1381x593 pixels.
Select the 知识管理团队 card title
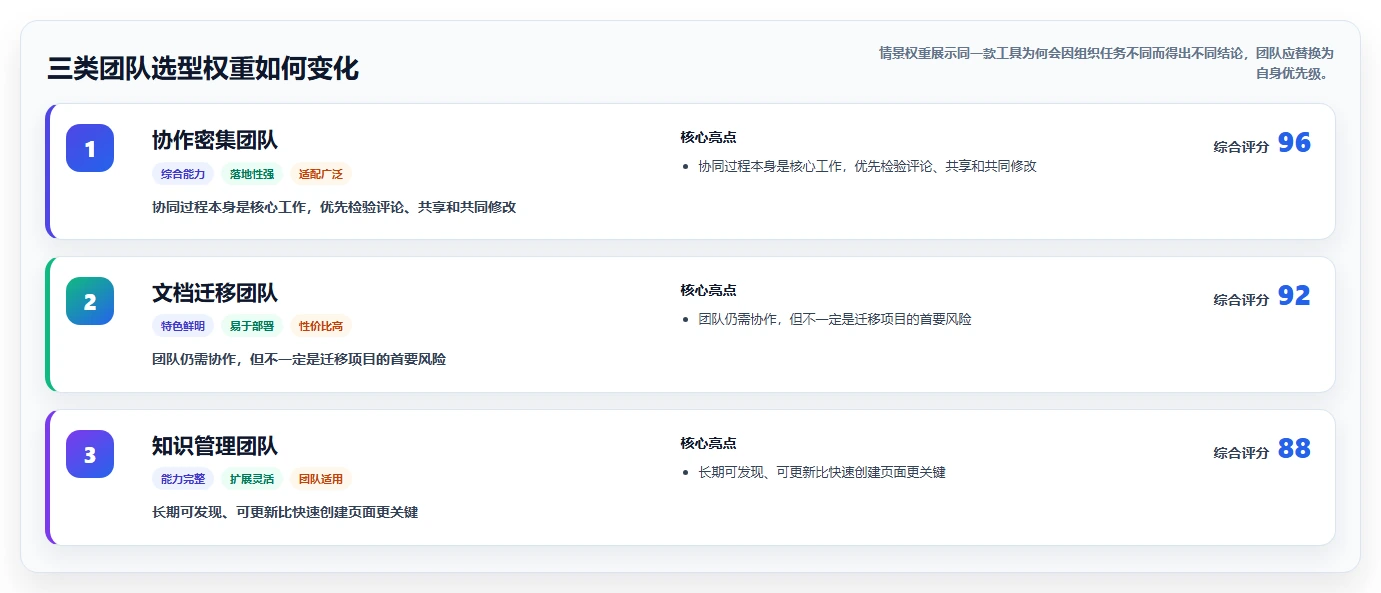point(215,446)
